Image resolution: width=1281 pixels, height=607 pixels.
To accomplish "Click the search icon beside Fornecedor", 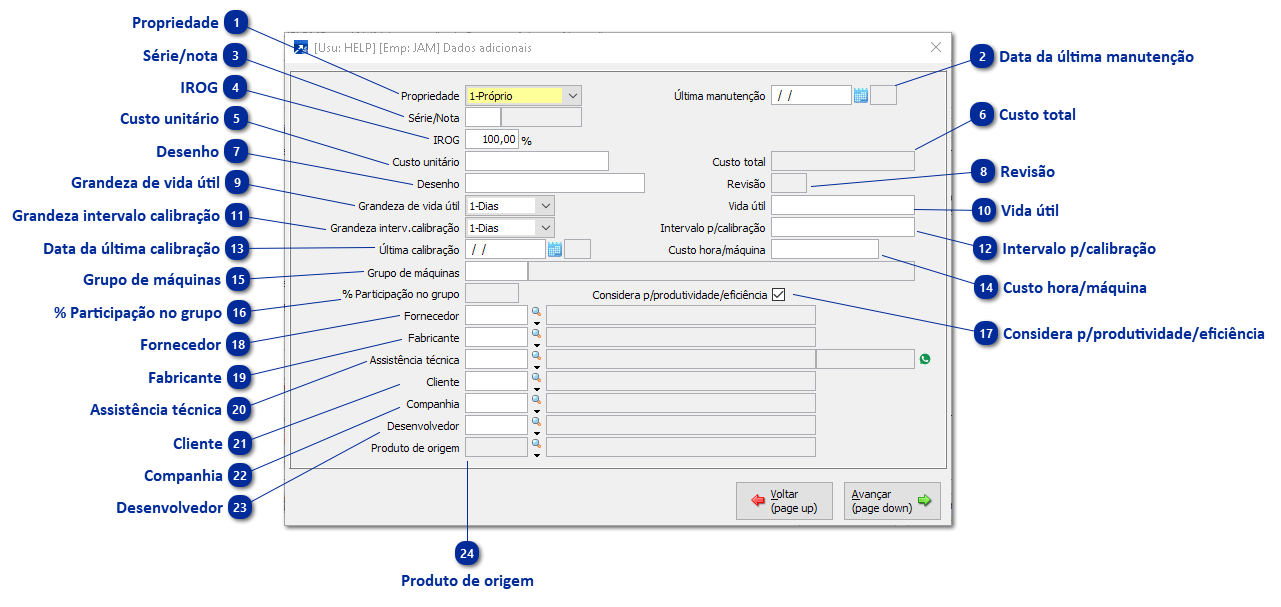I will tap(536, 314).
